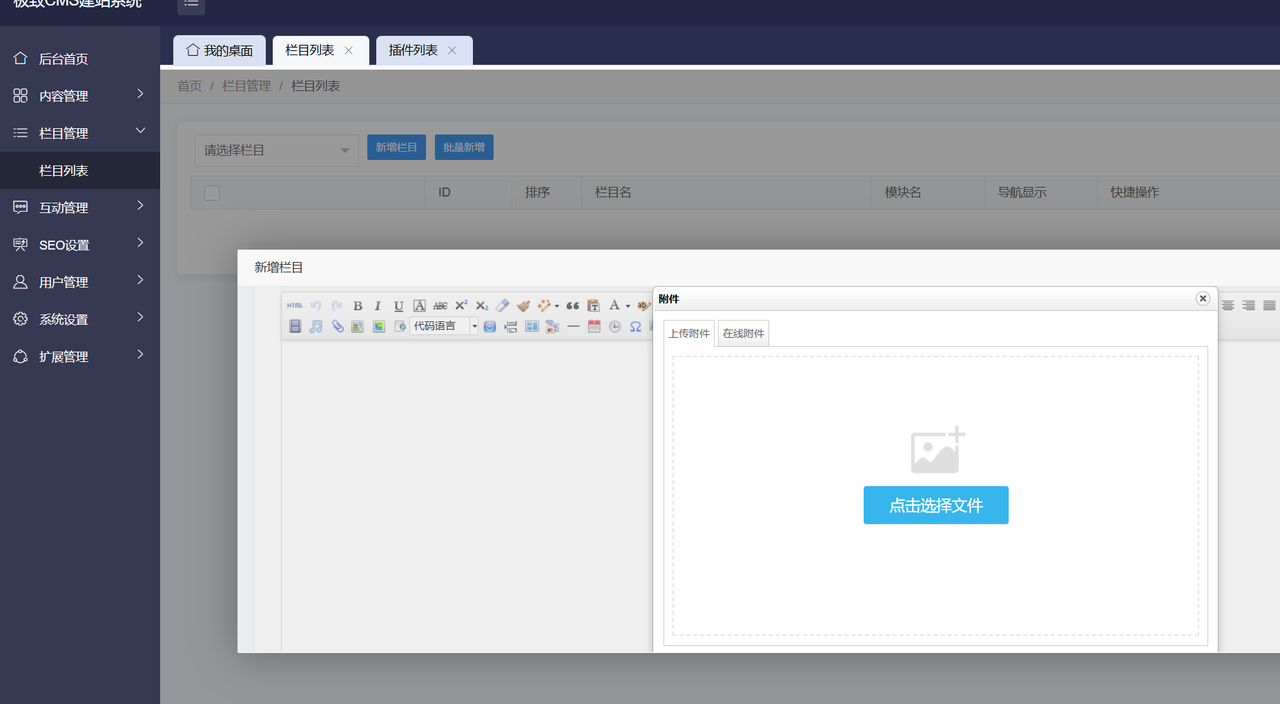Screen dimensions: 1280x704
Task: Expand the SEO设置 sidebar menu
Action: tap(80, 245)
